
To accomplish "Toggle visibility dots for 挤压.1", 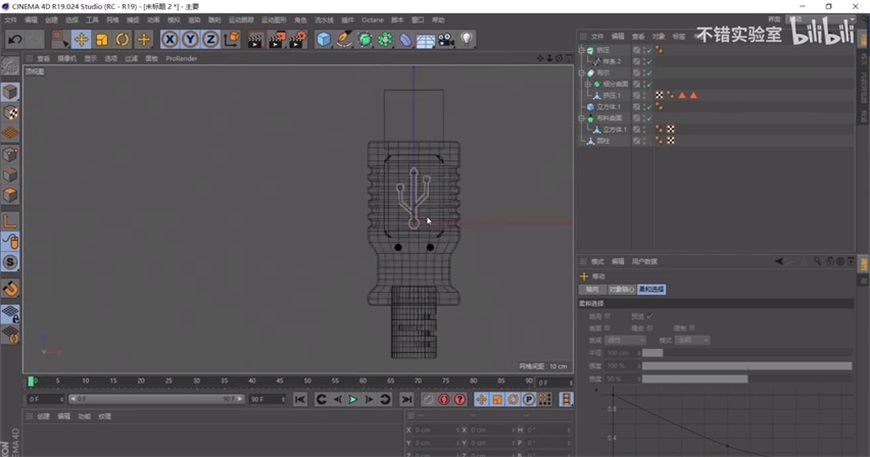I will click(x=644, y=95).
